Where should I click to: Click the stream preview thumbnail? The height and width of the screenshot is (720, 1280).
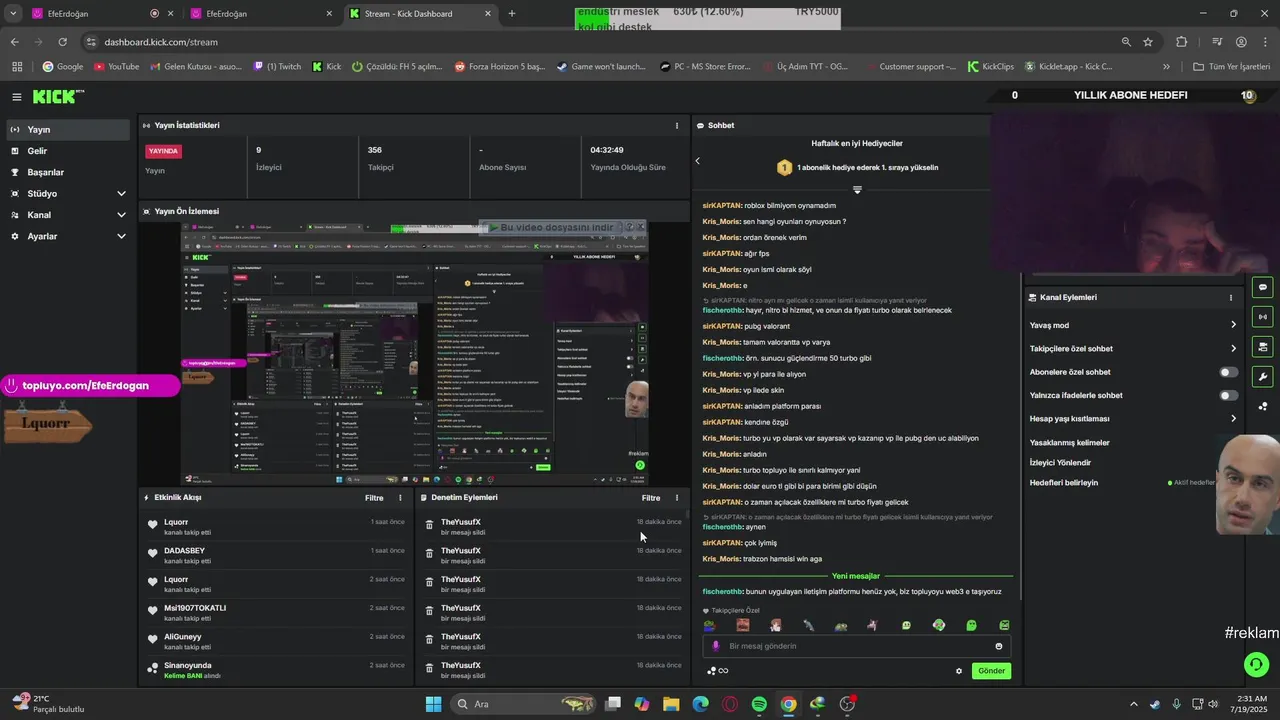pos(413,352)
